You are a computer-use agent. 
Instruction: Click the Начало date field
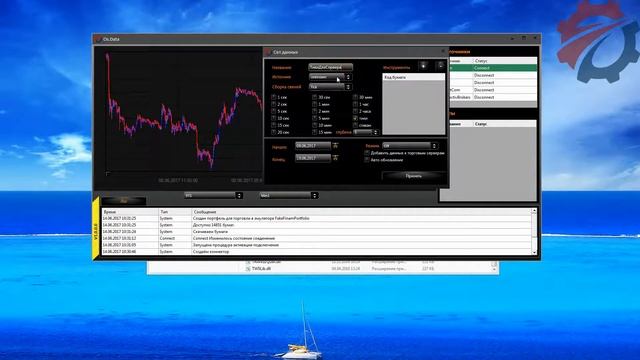click(313, 146)
